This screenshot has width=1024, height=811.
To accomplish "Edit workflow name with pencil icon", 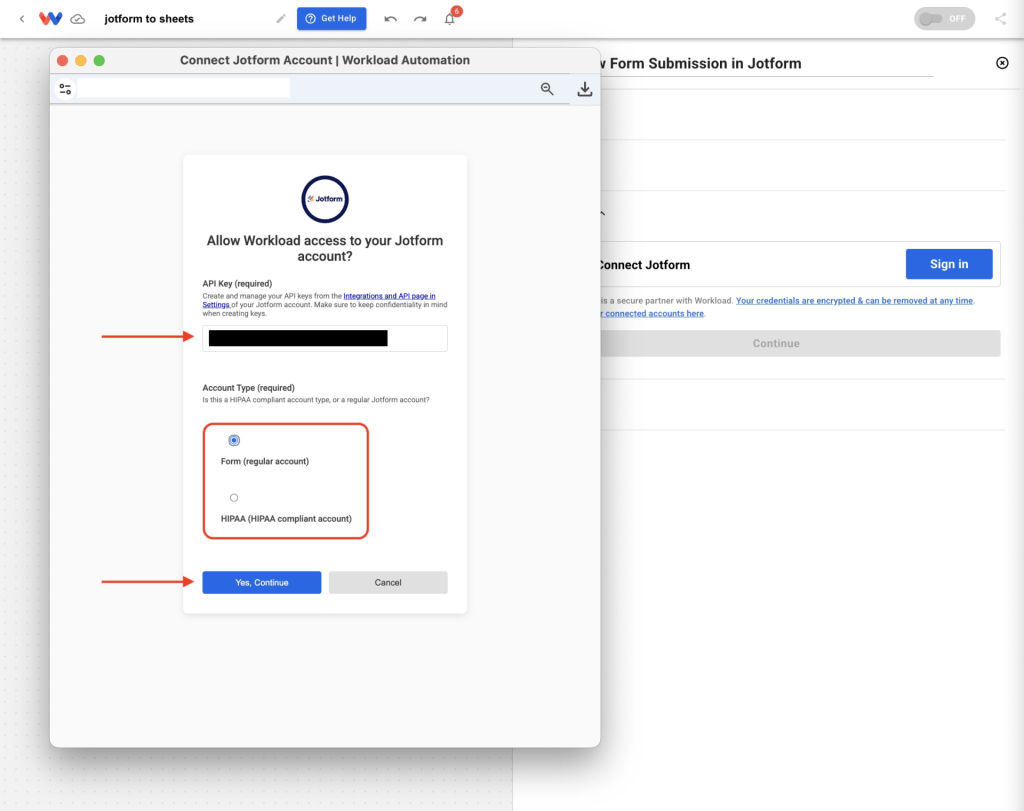I will 281,19.
